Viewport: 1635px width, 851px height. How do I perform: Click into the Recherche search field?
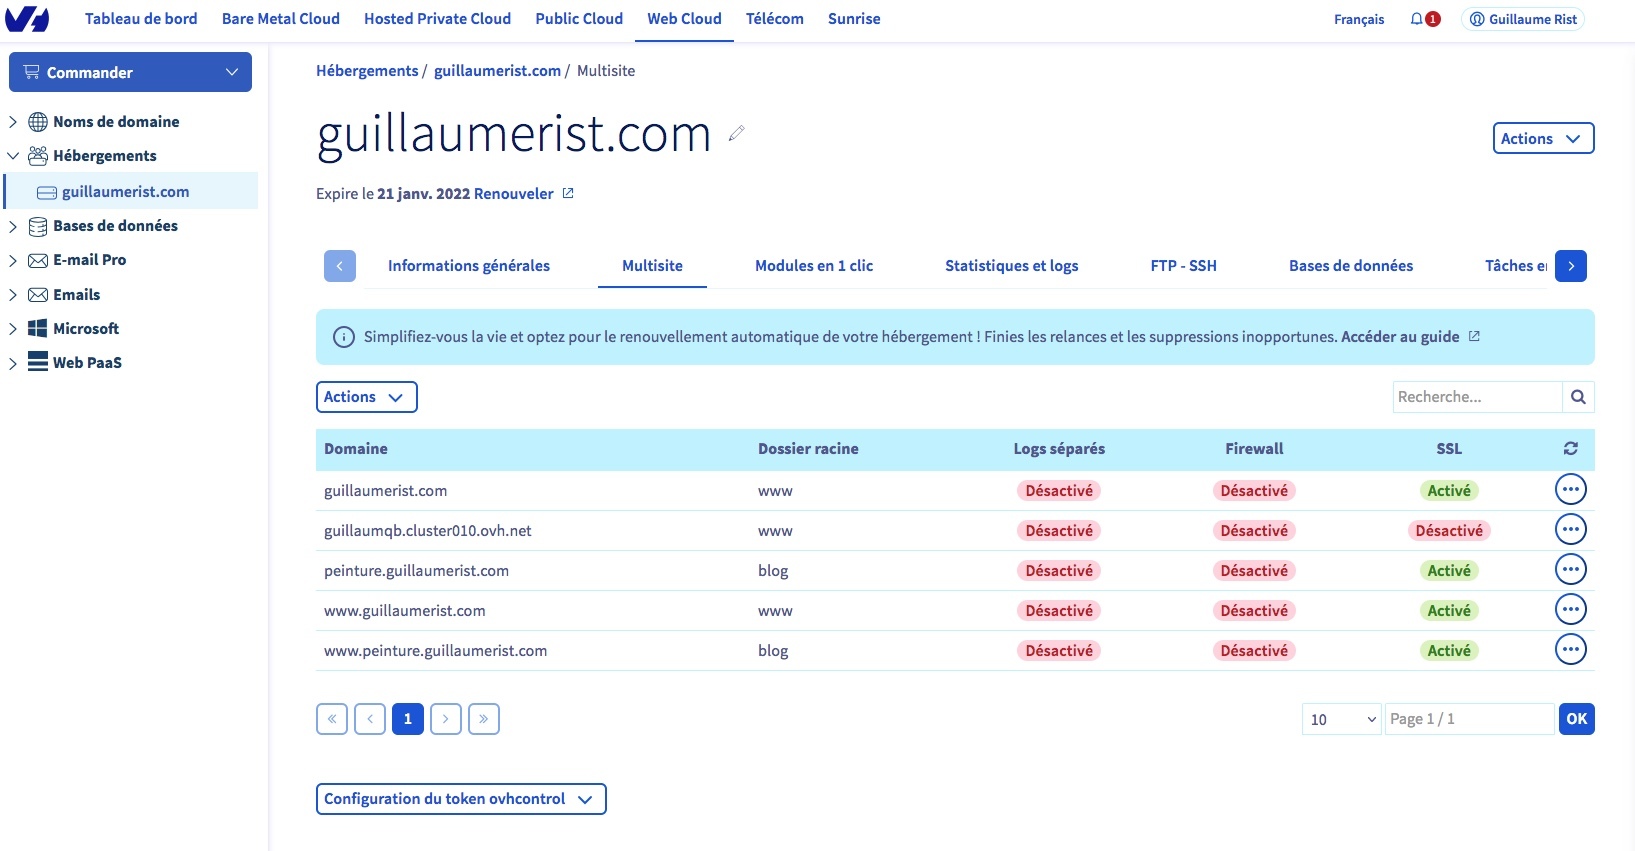tap(1476, 397)
